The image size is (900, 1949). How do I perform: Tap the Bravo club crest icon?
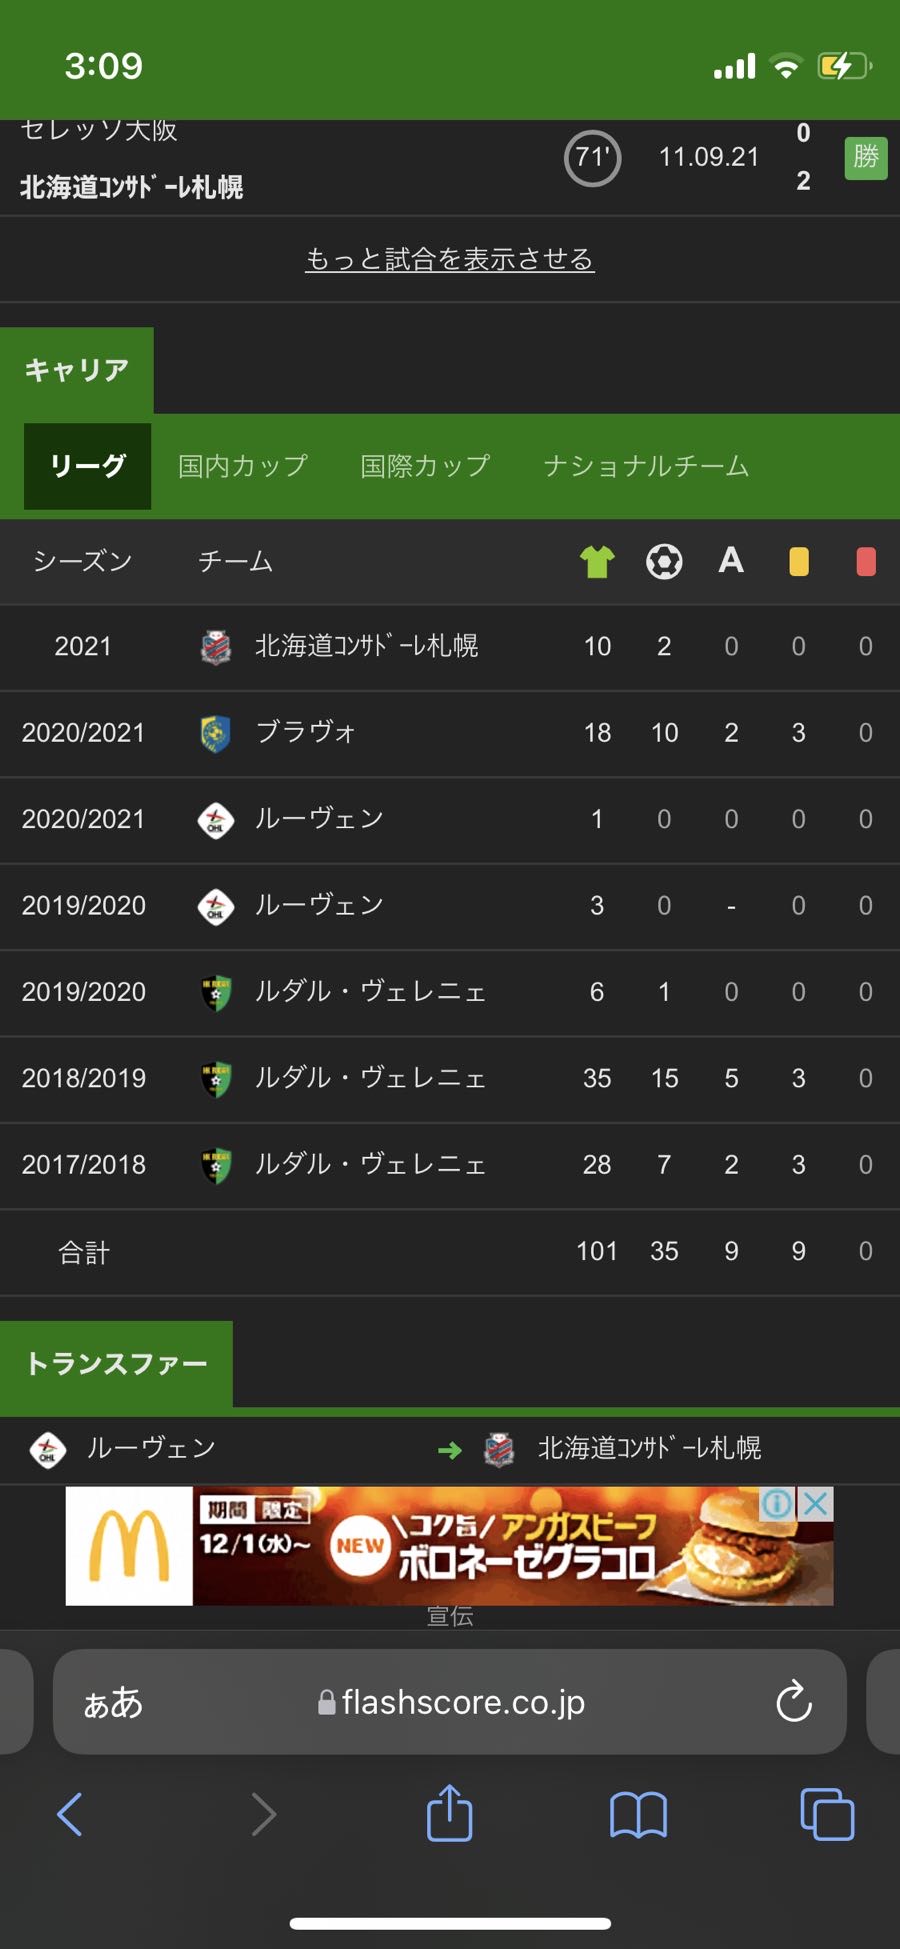[215, 733]
